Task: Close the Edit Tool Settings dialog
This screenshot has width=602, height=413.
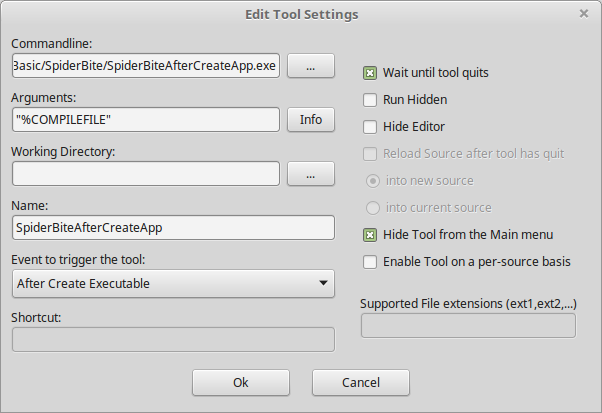Action: click(x=584, y=14)
